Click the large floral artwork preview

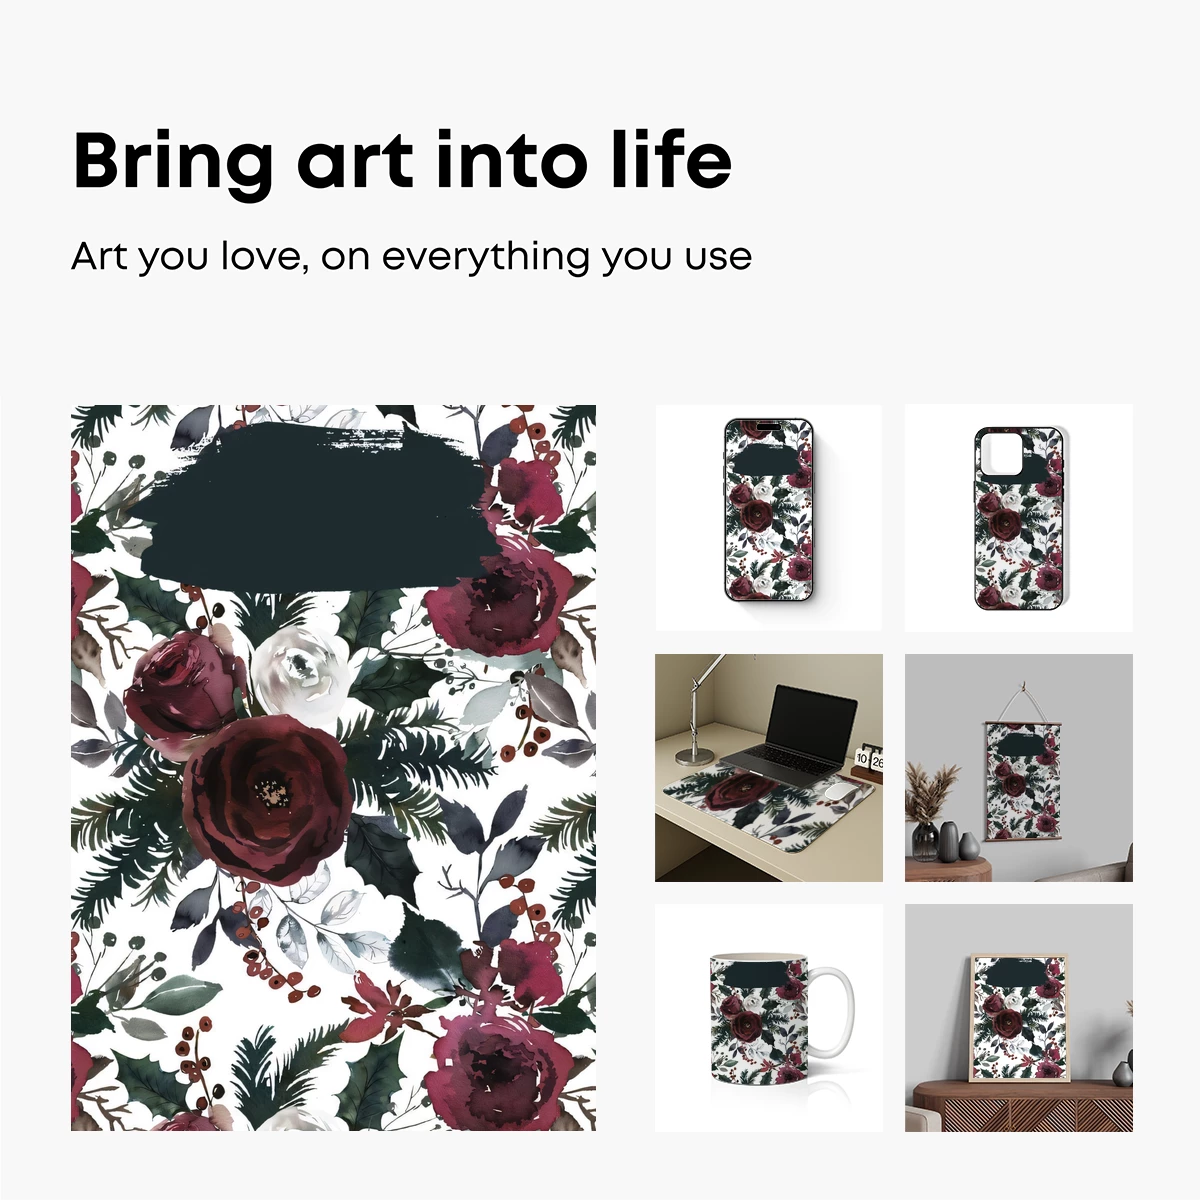coord(333,767)
